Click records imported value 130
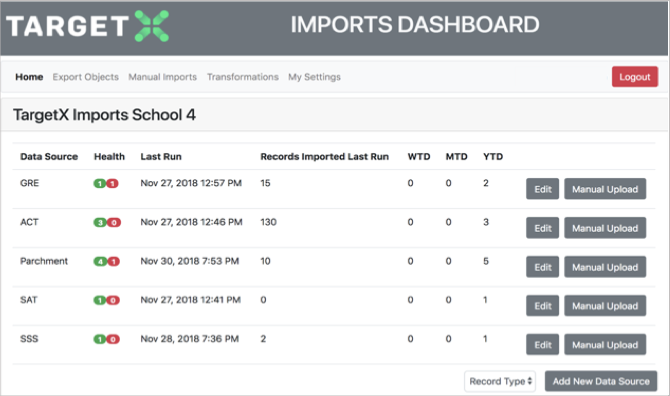The image size is (670, 396). point(268,222)
